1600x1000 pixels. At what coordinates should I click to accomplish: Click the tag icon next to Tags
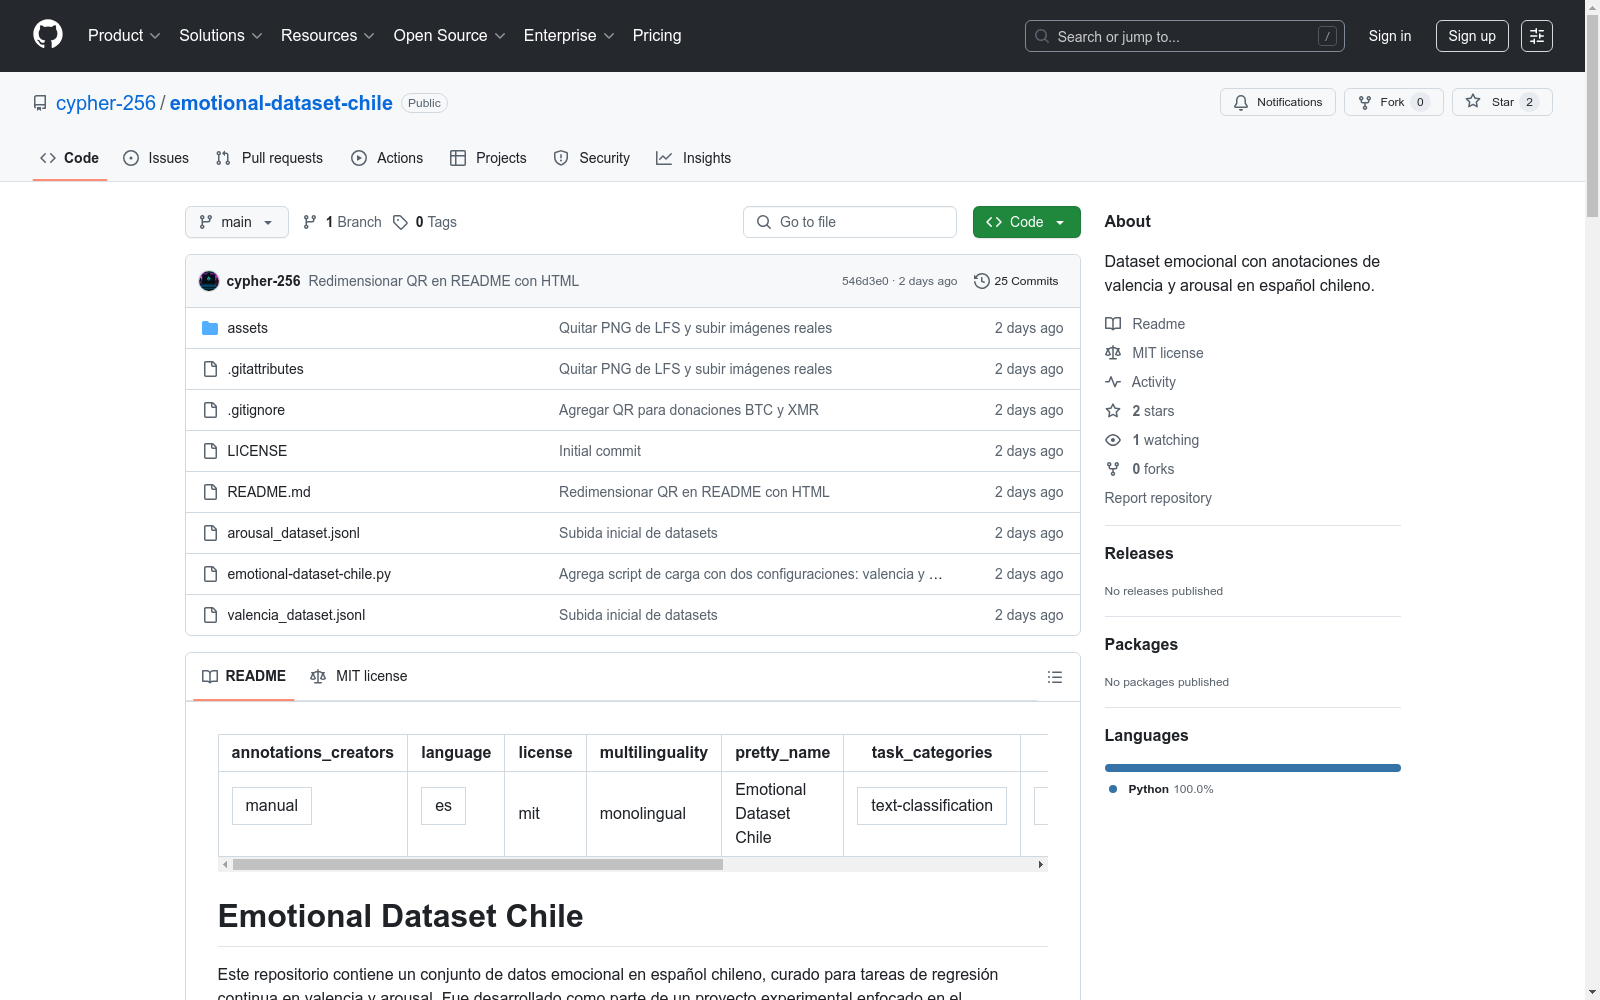coord(400,222)
